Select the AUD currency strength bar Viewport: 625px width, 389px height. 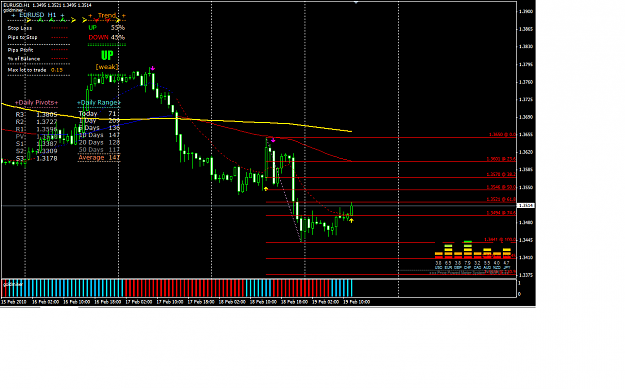(x=487, y=253)
